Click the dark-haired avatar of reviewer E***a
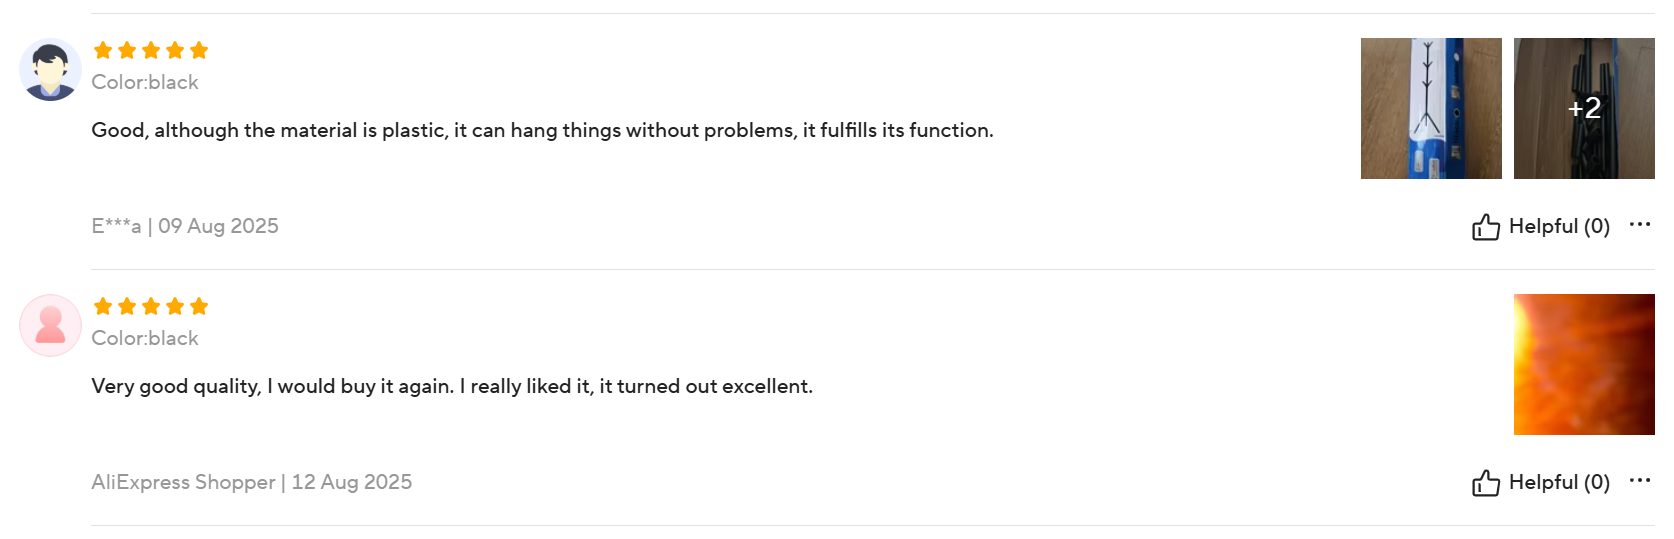This screenshot has height=539, width=1674. click(50, 70)
